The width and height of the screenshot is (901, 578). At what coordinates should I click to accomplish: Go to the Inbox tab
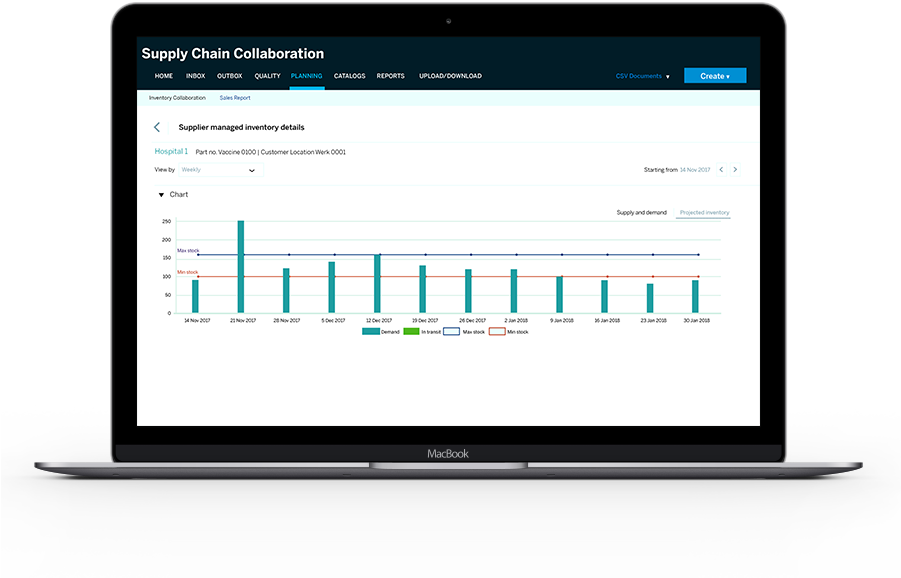195,76
